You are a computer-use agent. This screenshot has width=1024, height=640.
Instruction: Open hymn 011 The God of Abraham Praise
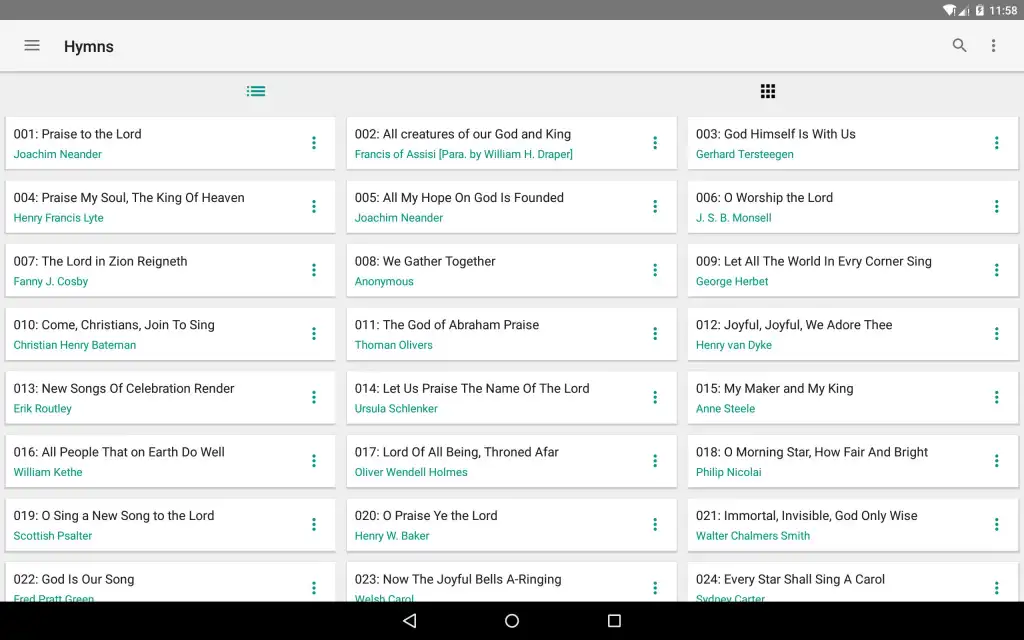click(490, 334)
